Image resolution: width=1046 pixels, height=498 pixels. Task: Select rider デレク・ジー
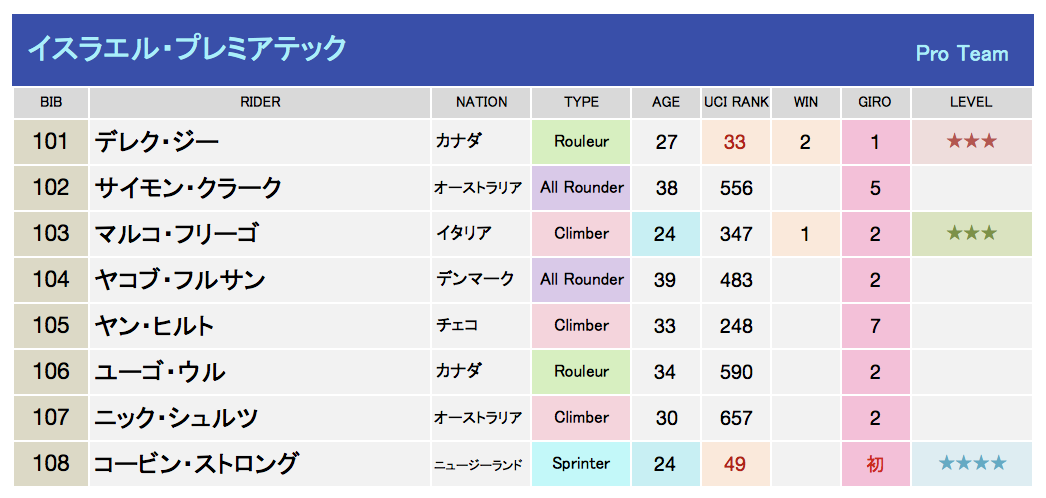pyautogui.click(x=157, y=142)
